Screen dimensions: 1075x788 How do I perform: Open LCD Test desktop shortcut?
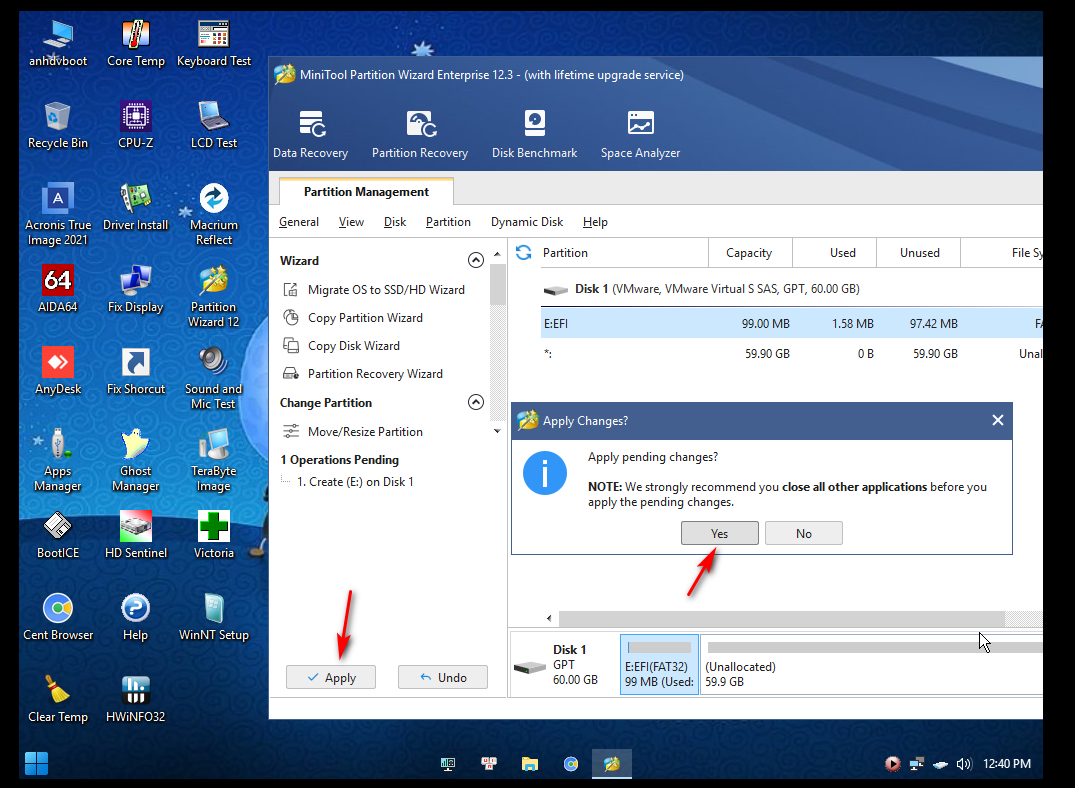point(214,126)
